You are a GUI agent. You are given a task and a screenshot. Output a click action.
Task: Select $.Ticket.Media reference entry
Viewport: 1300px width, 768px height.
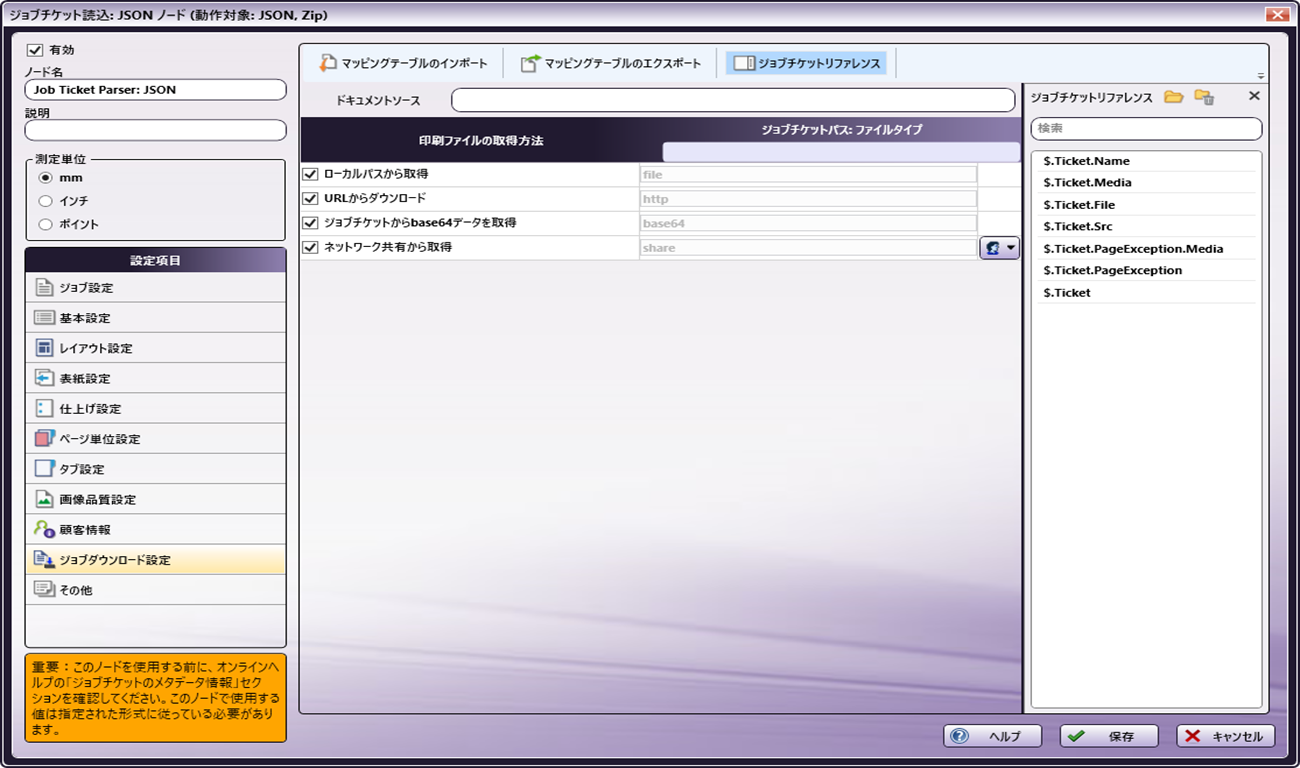click(x=1144, y=183)
